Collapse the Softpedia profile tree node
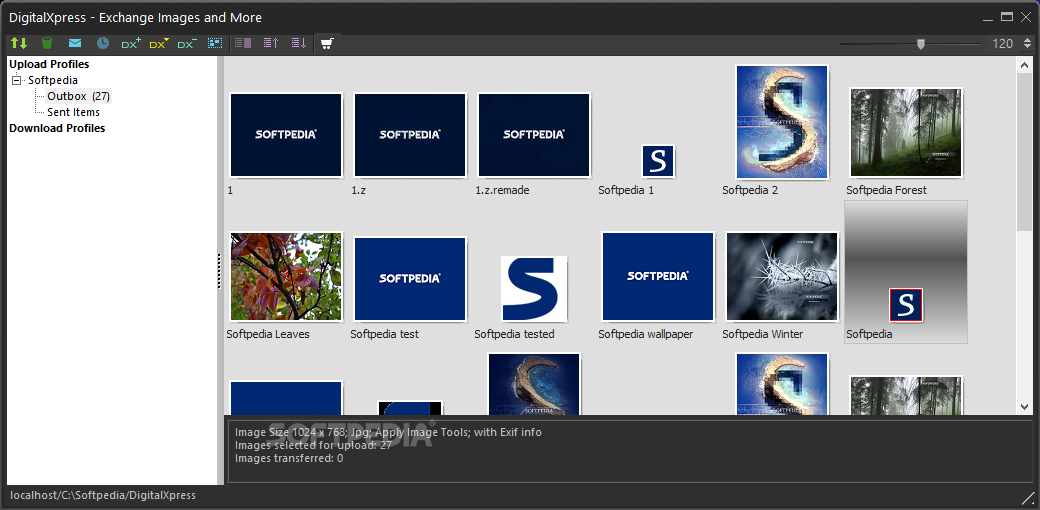 (x=17, y=80)
